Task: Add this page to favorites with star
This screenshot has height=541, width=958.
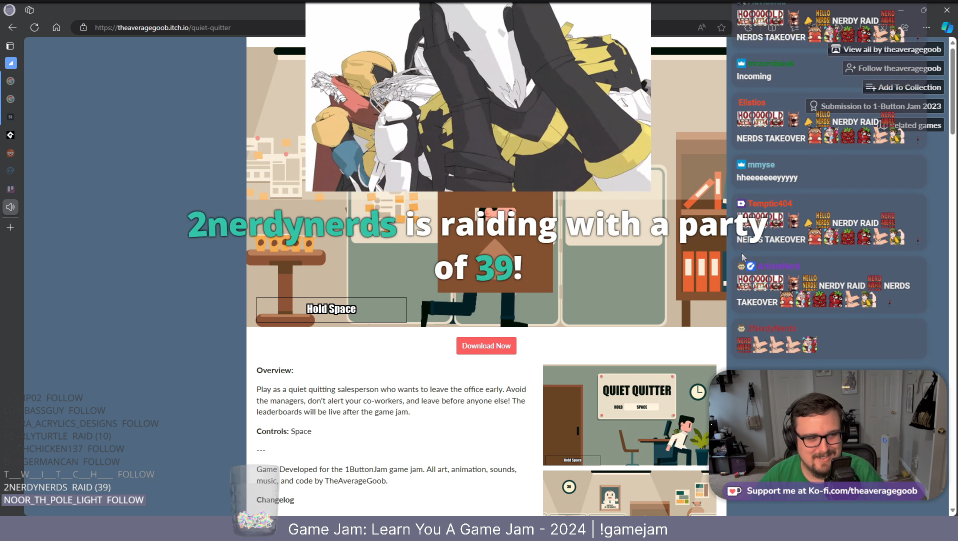Action: click(x=722, y=28)
